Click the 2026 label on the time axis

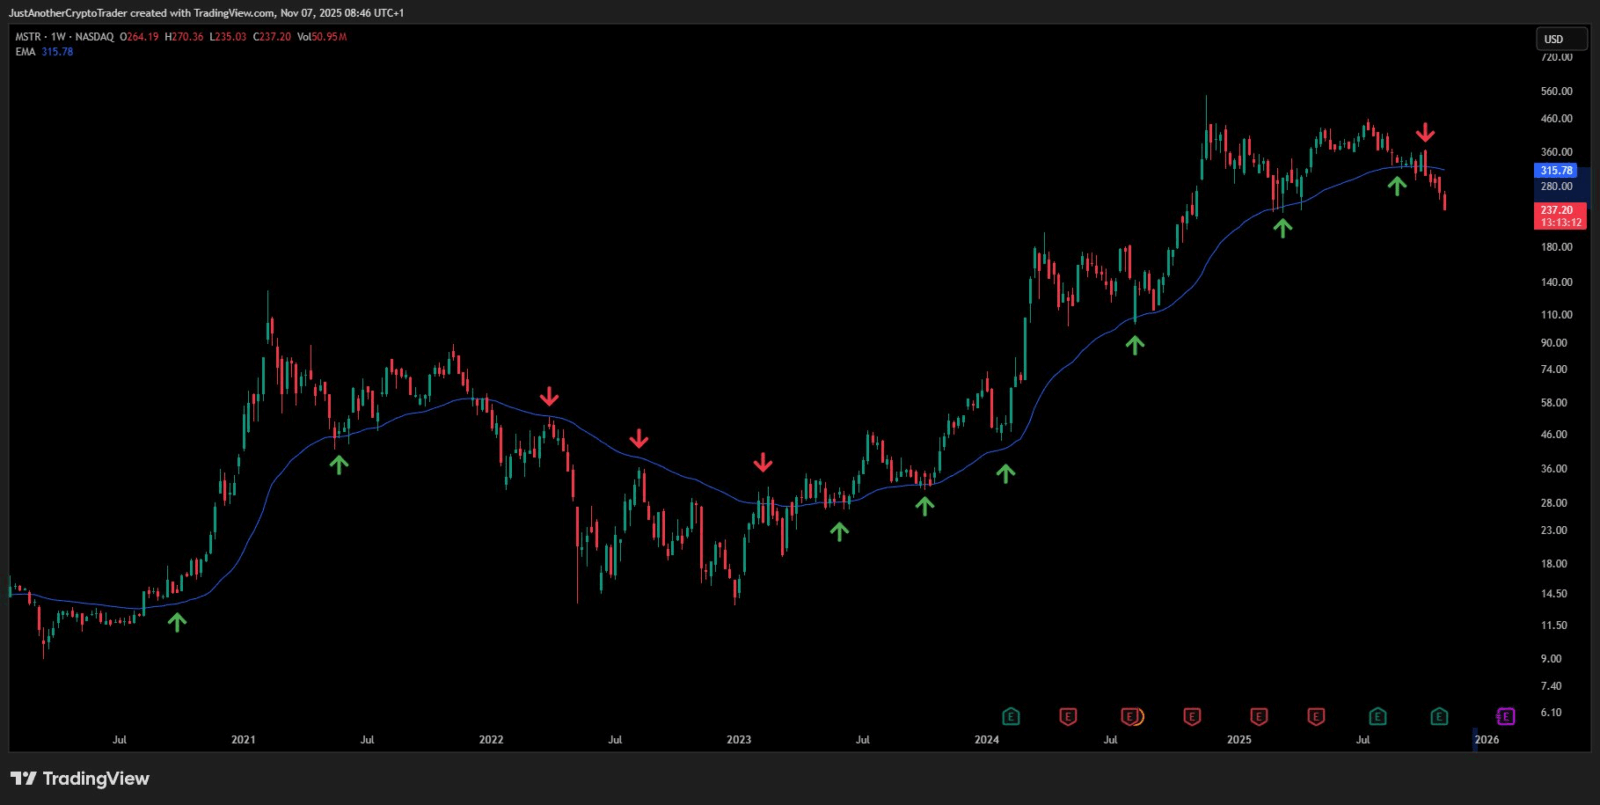pos(1487,740)
